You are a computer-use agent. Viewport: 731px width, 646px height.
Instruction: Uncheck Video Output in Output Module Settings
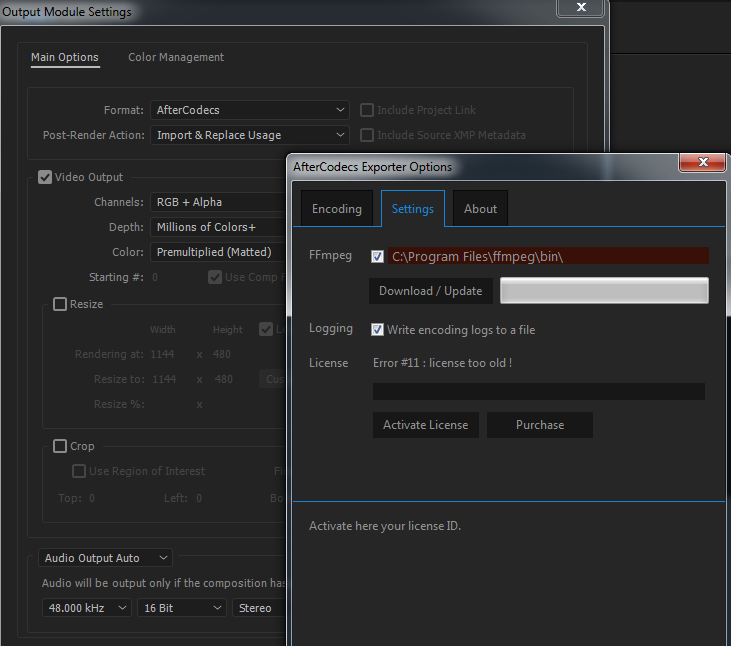click(45, 177)
